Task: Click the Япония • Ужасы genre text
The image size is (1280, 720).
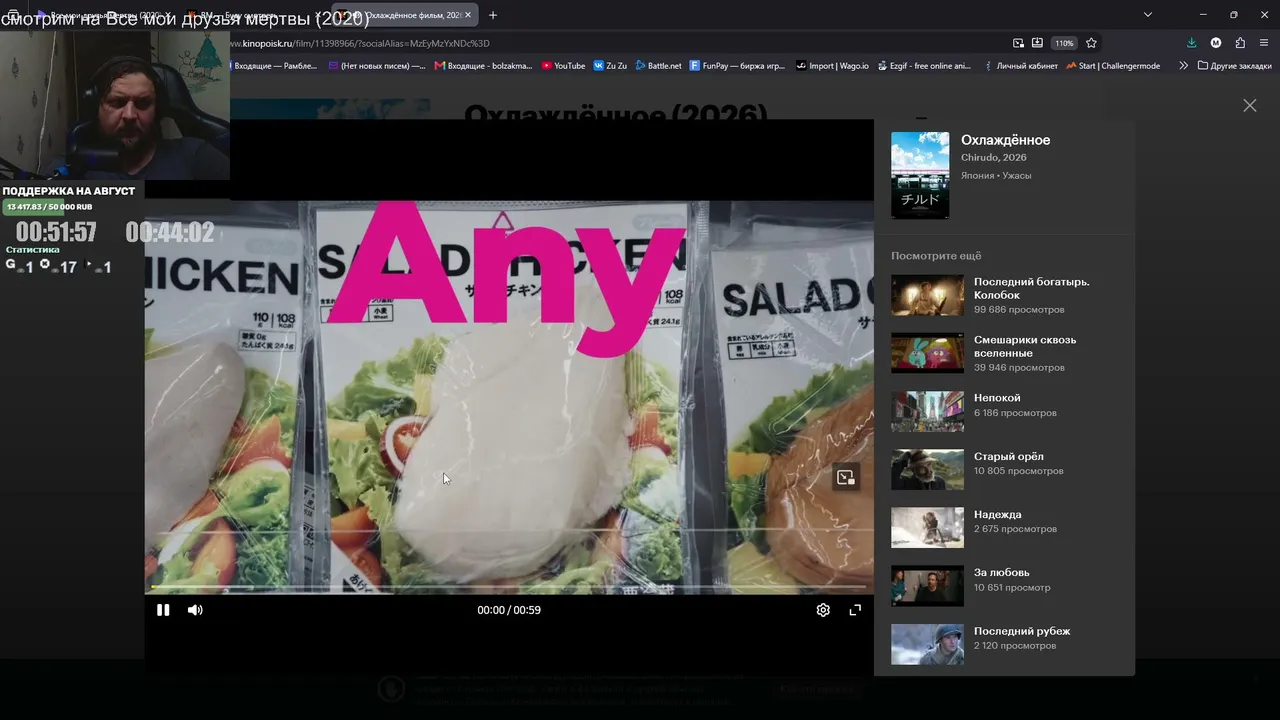Action: [x=996, y=175]
